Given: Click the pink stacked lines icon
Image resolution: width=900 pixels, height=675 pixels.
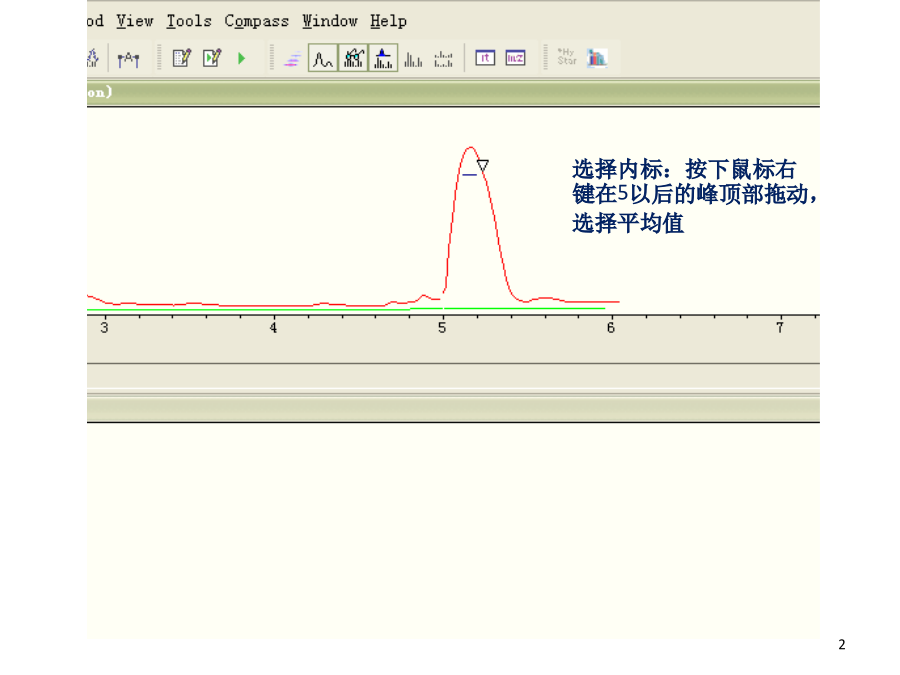Looking at the screenshot, I should click(x=292, y=59).
